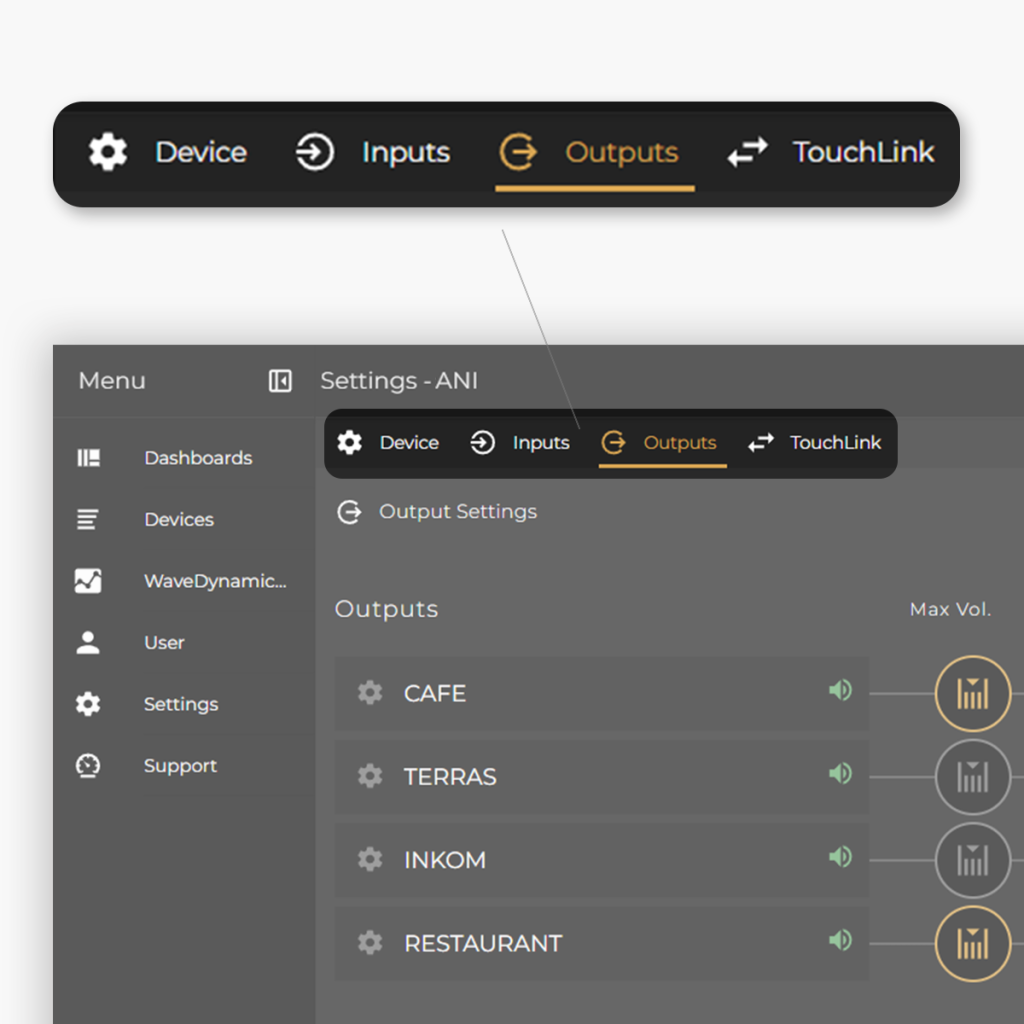The width and height of the screenshot is (1024, 1024).
Task: Open the RESTAURANT output gear settings
Action: pyautogui.click(x=370, y=943)
